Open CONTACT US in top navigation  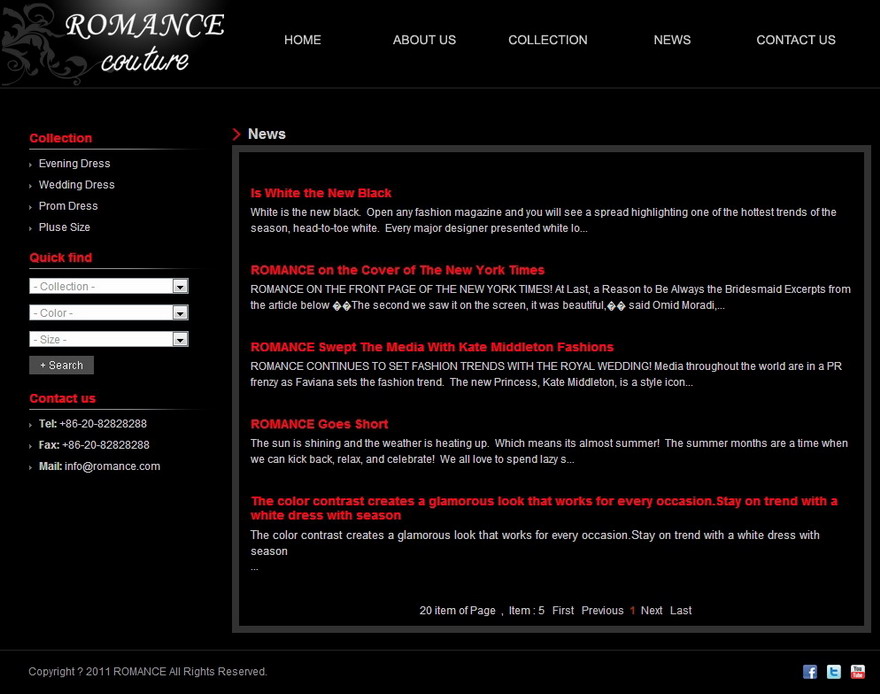tap(796, 40)
